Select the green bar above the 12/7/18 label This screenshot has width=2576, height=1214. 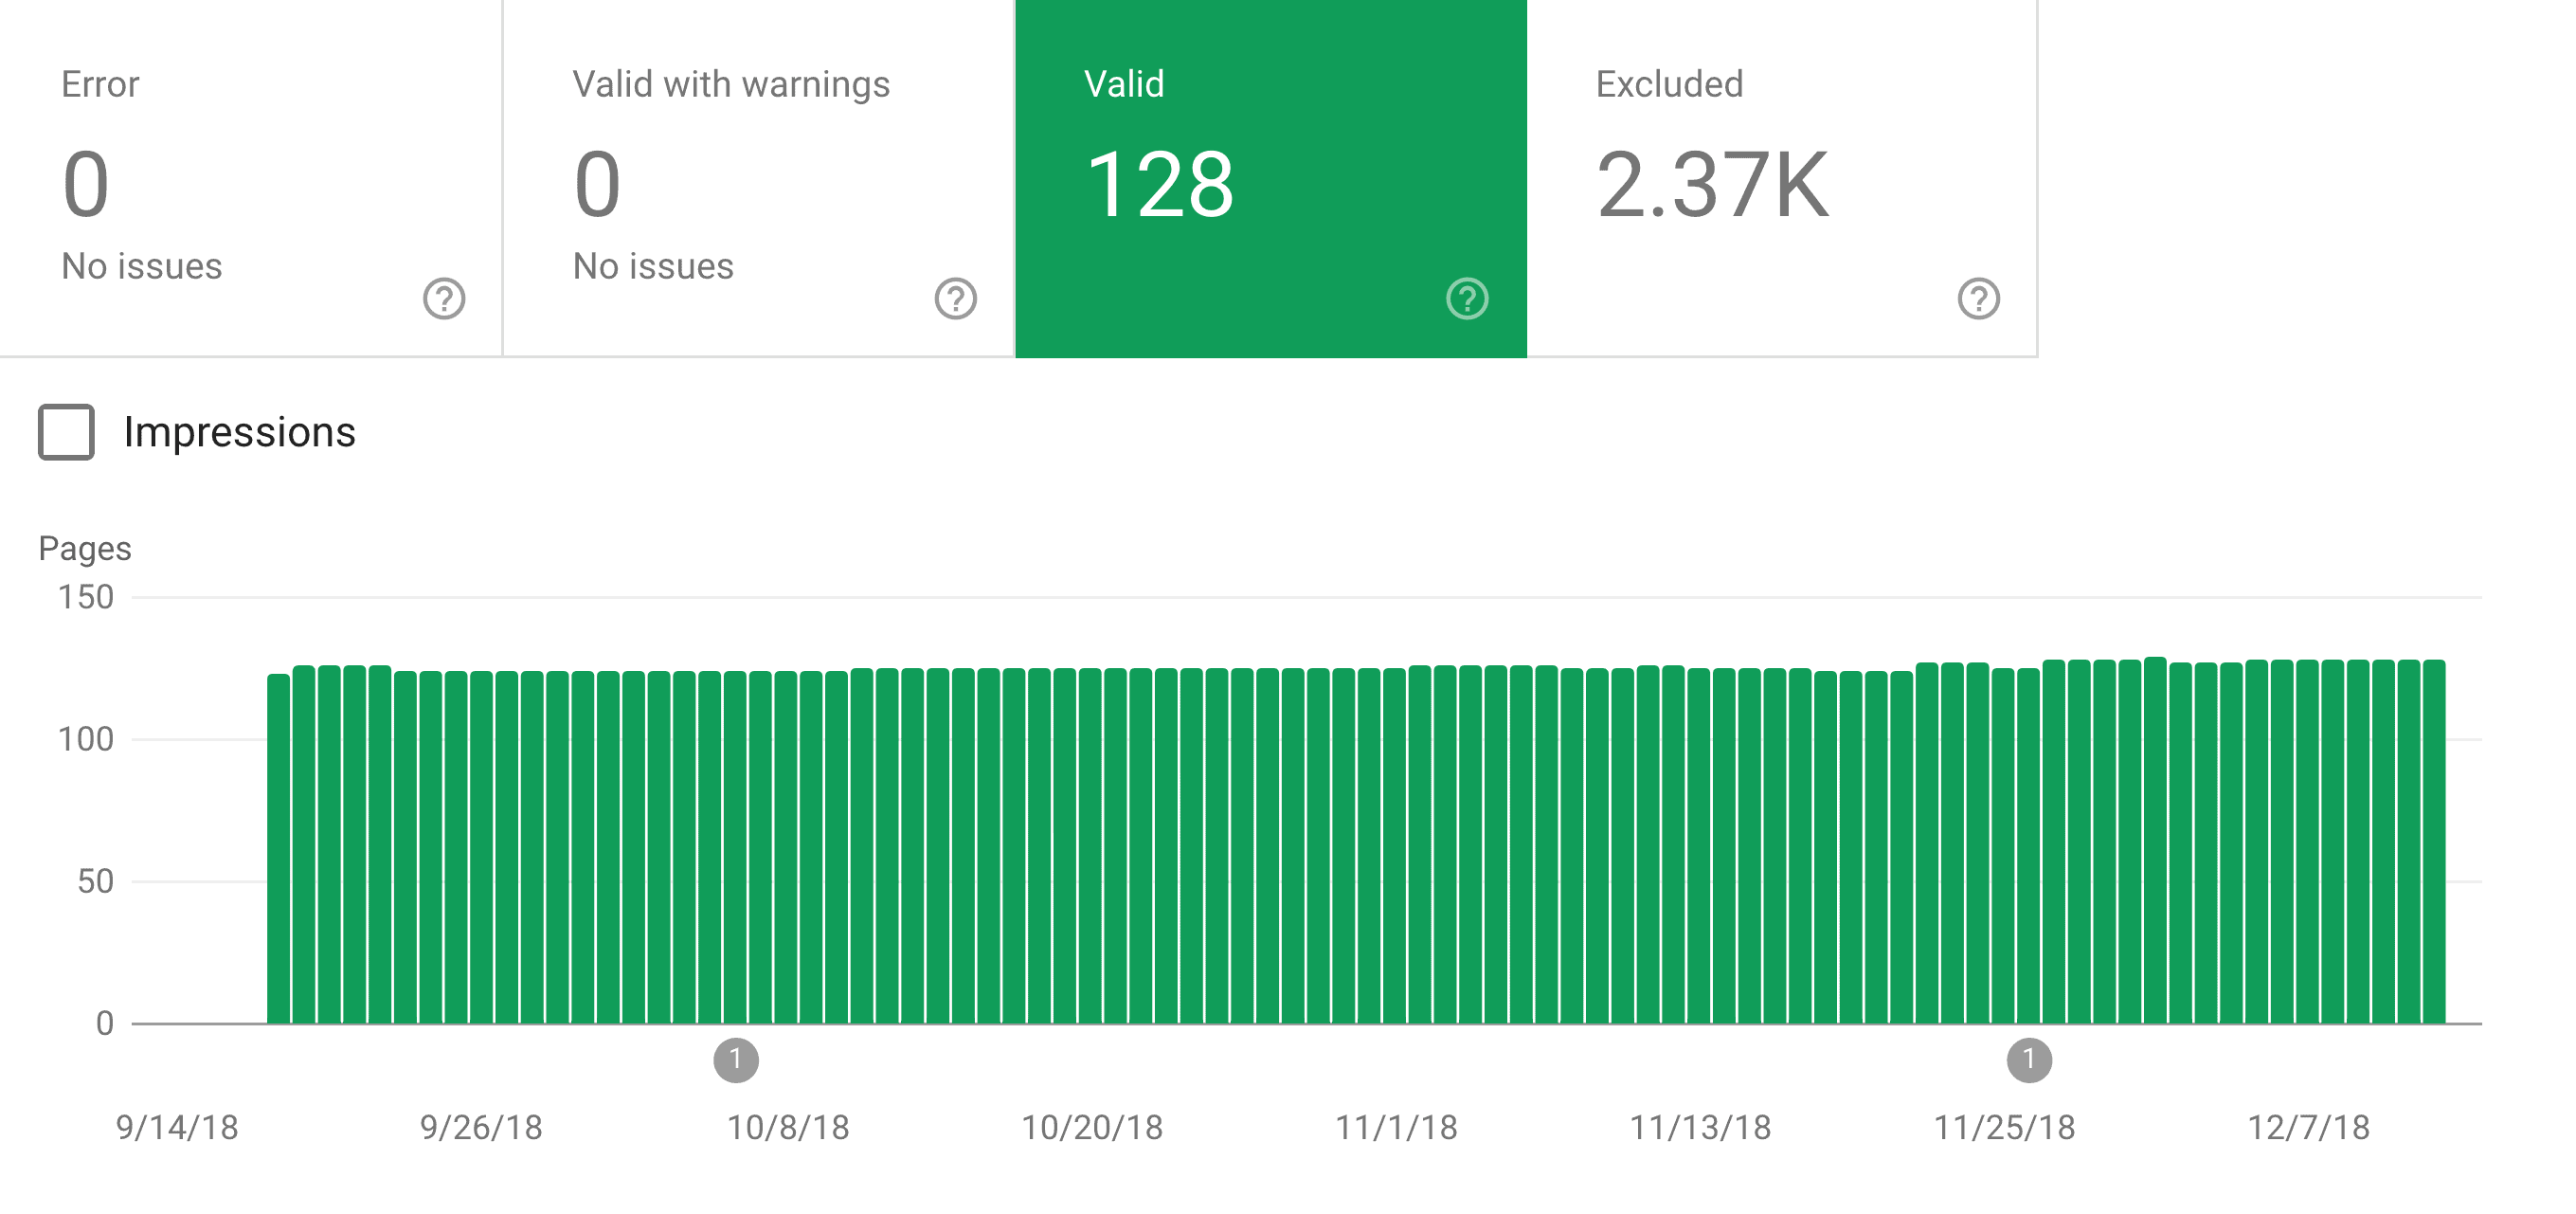coord(2310,850)
